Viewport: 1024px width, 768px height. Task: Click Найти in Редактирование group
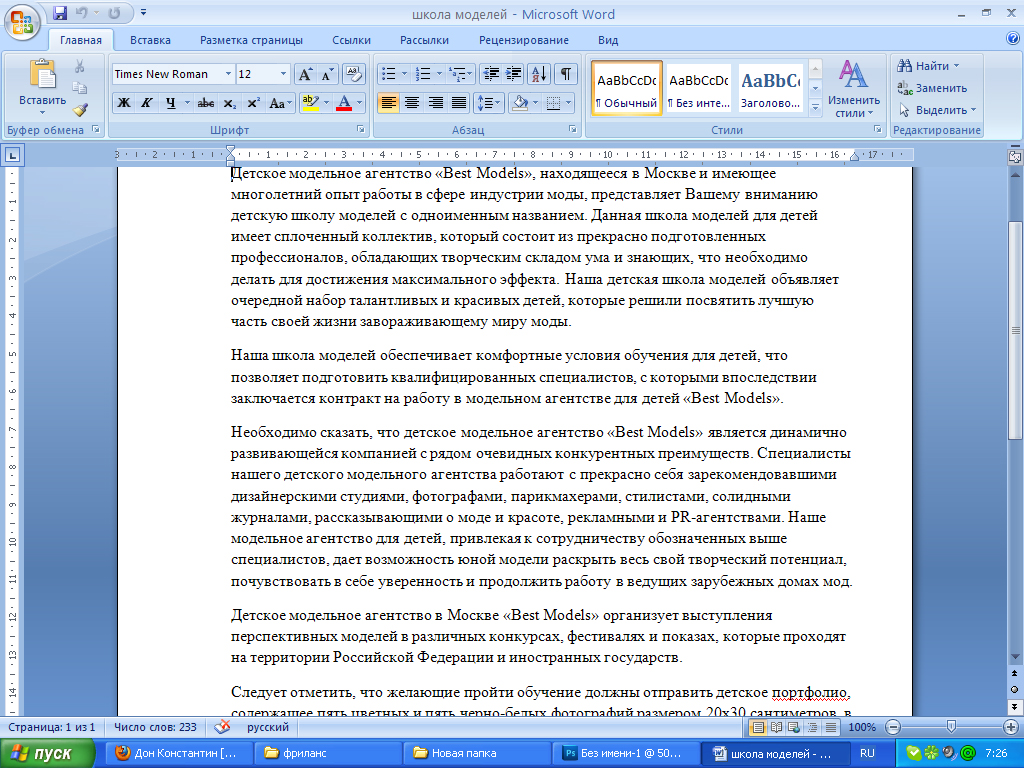(x=928, y=66)
